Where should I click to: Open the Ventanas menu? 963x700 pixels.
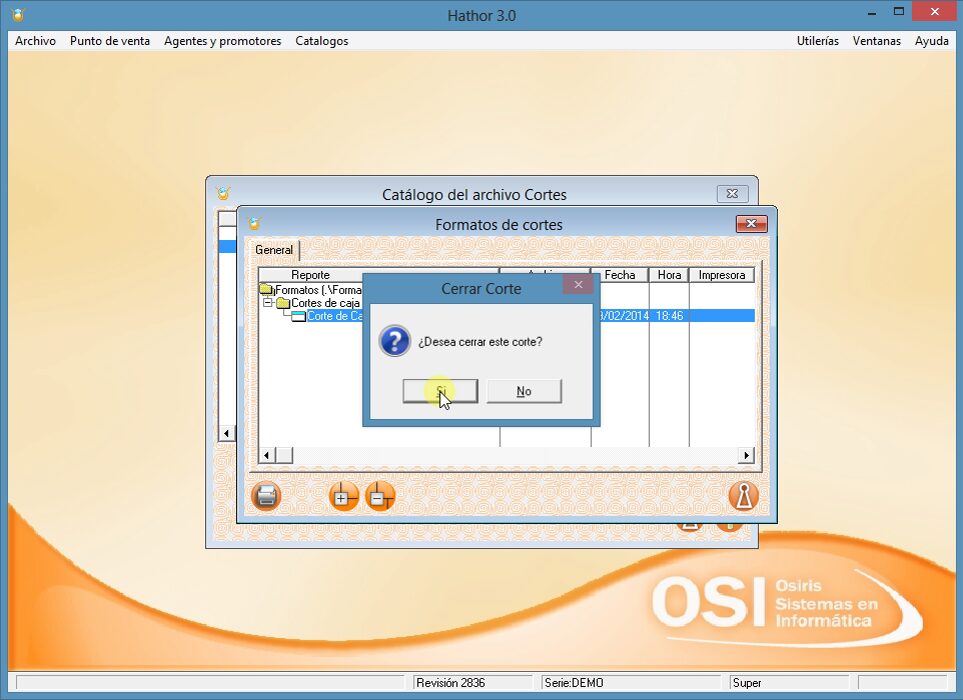pos(876,41)
